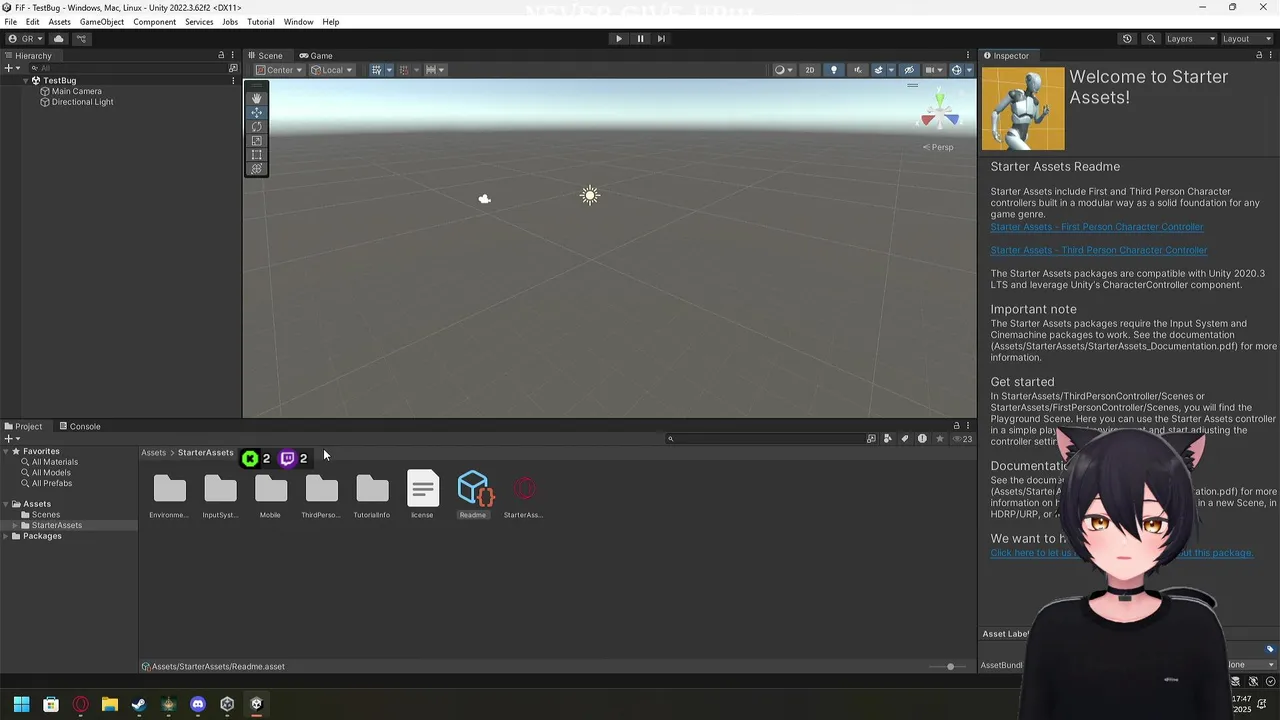Toggle scene lighting bulb

(x=833, y=70)
